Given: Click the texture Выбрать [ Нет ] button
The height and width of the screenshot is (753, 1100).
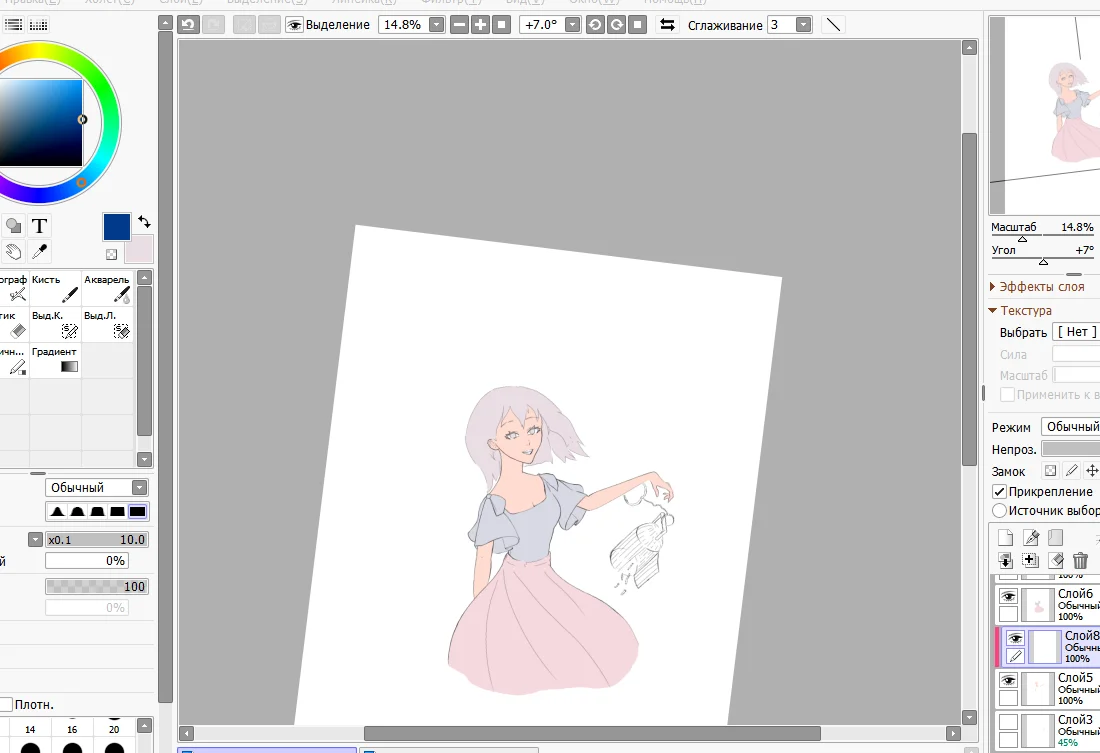Looking at the screenshot, I should (1077, 332).
